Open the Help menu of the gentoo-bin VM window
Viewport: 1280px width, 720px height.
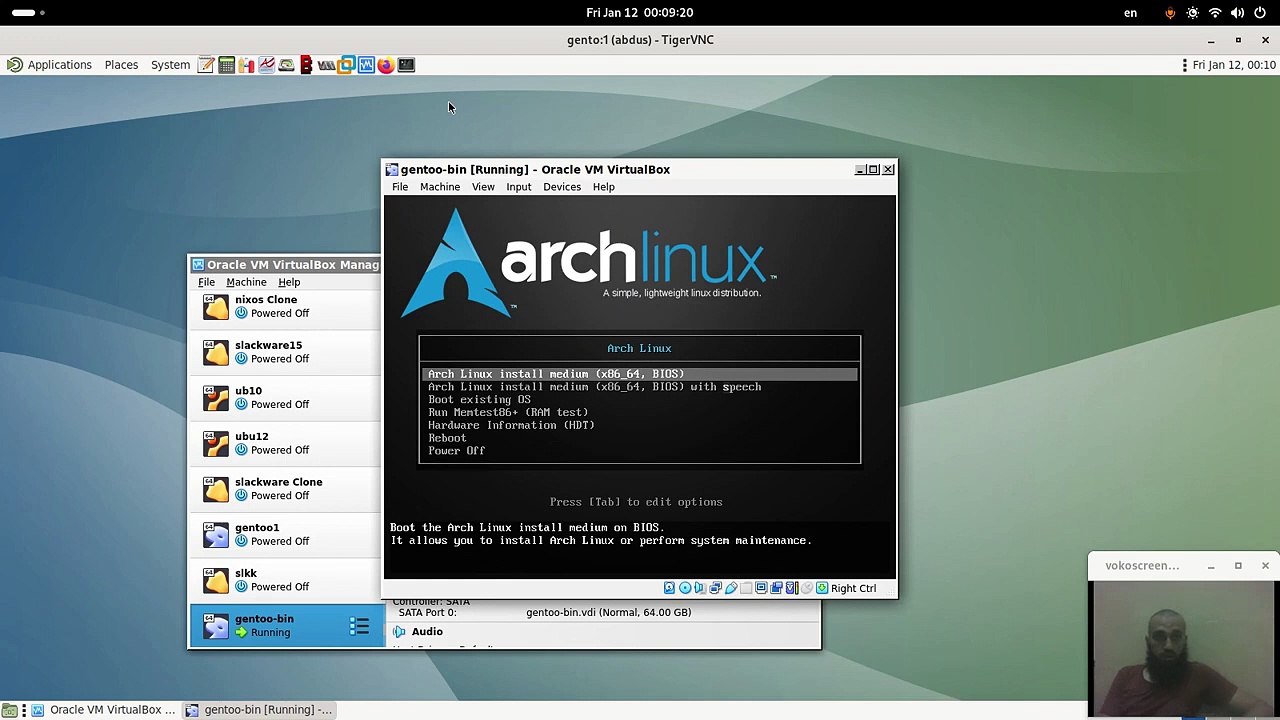603,187
